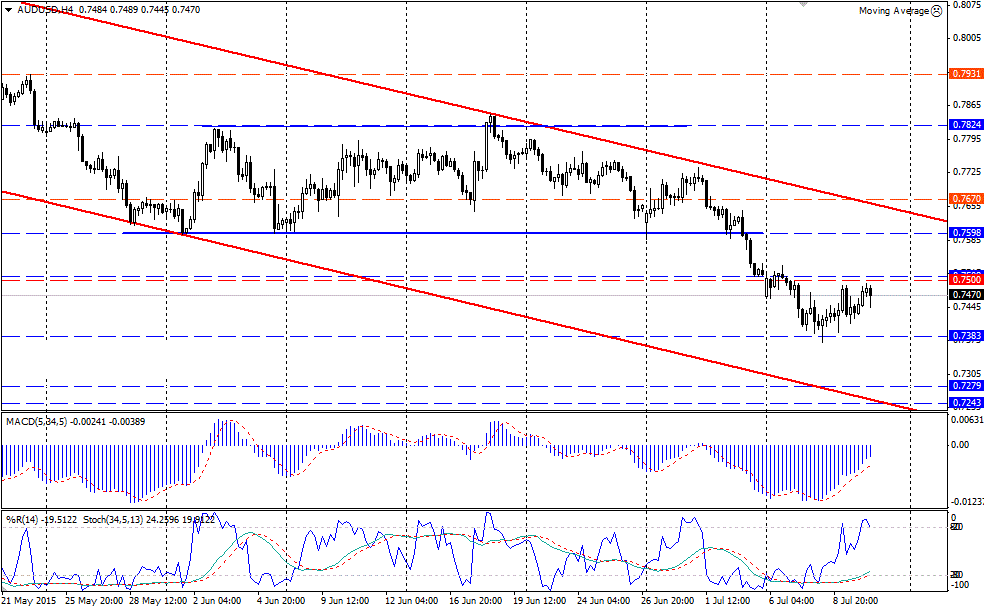Select the 0.7279 blue price tag
This screenshot has width=984, height=608.
coord(965,386)
